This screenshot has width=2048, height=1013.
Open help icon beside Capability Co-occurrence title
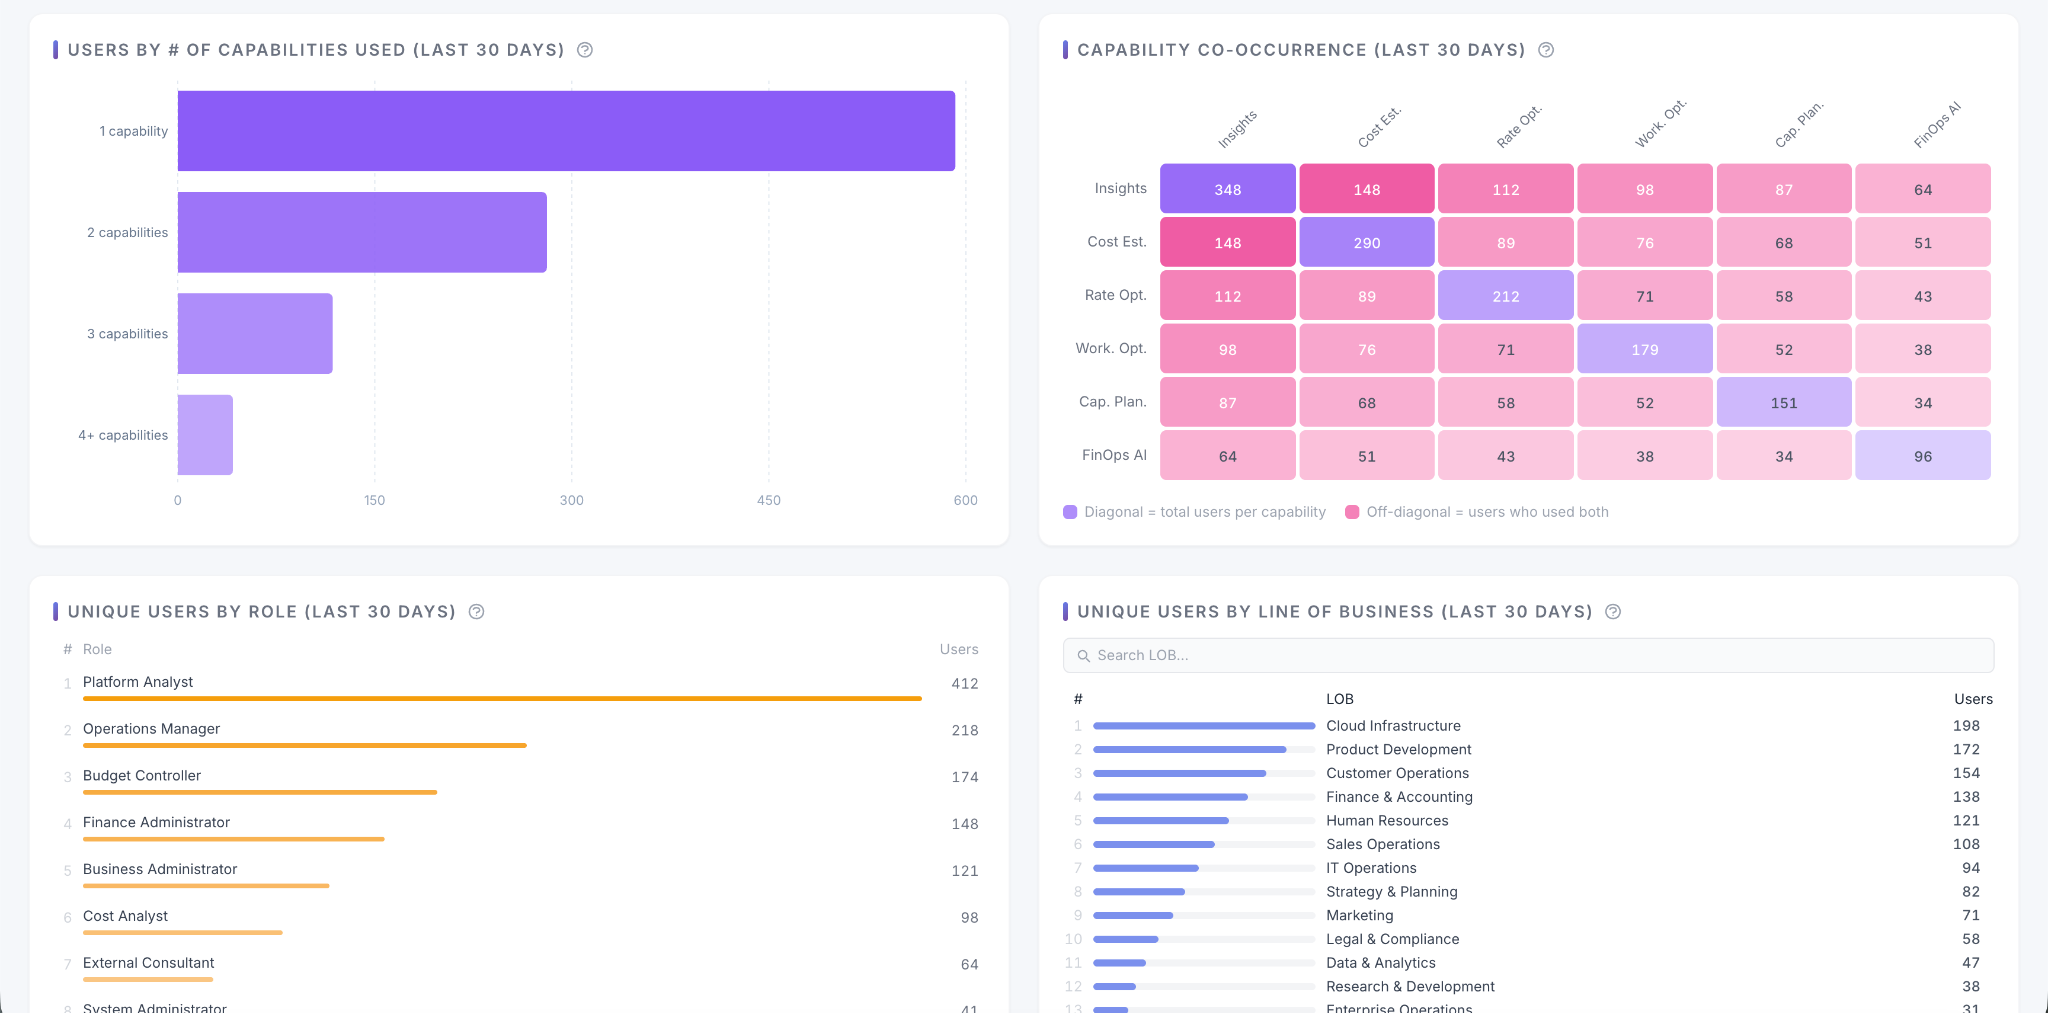click(x=1546, y=50)
